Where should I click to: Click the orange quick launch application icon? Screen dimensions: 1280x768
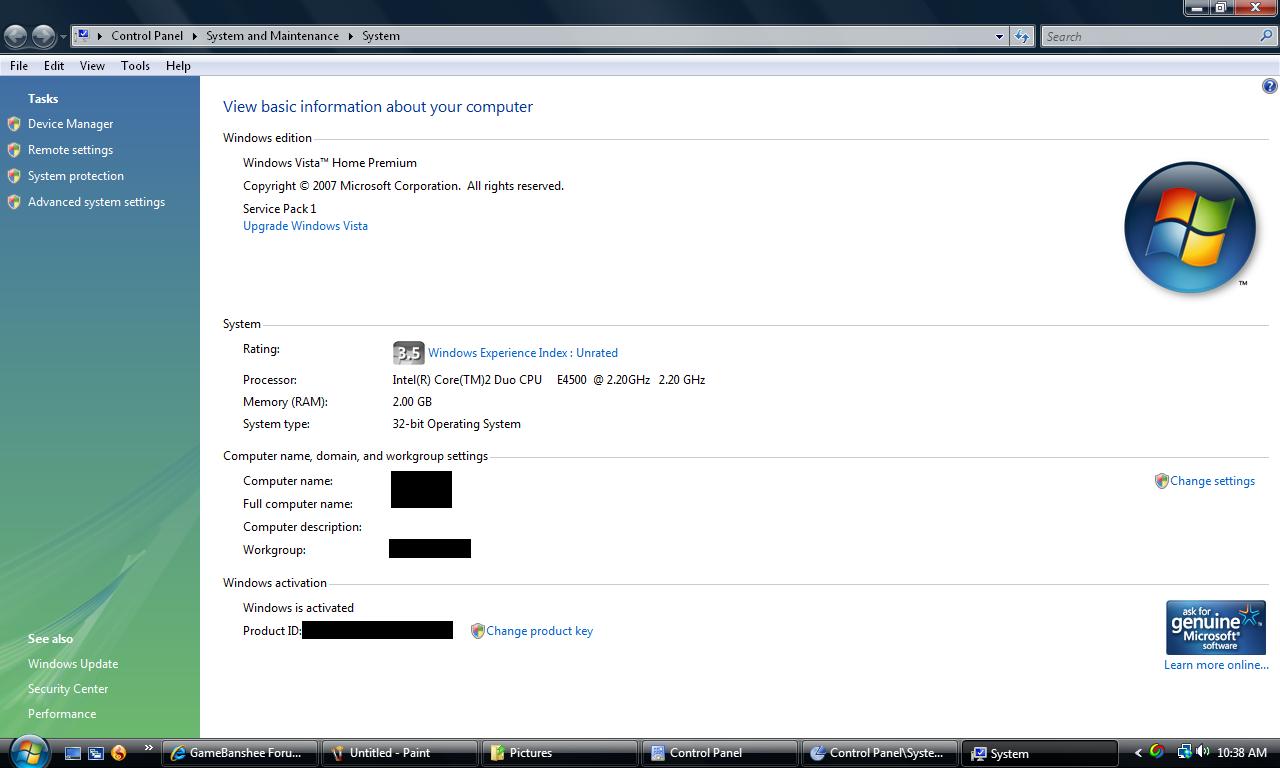(119, 753)
